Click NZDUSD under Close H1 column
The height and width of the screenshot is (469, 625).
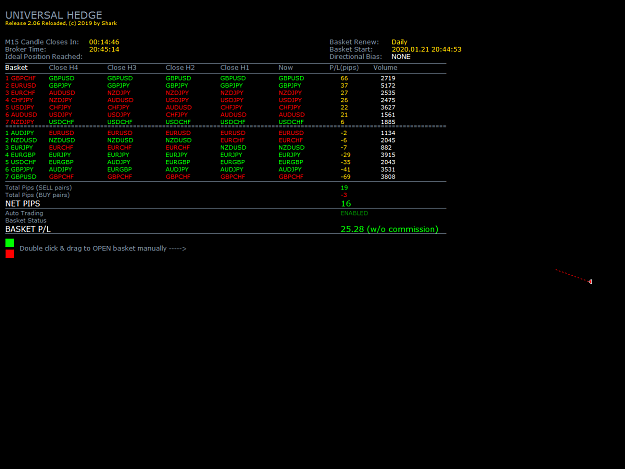[x=233, y=147]
